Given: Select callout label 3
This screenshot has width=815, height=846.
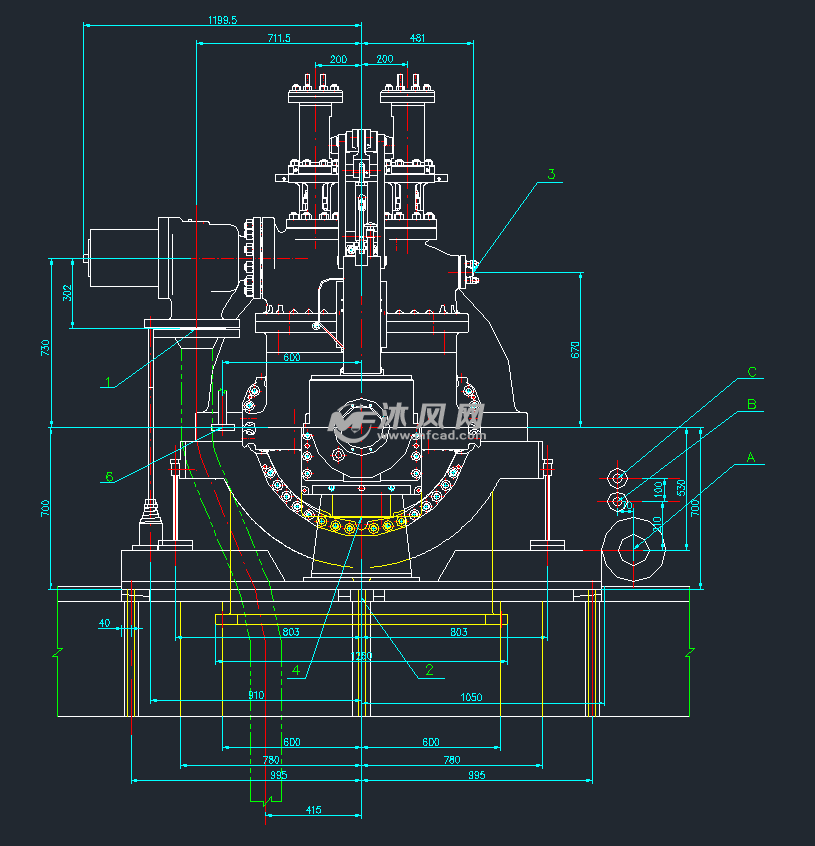Looking at the screenshot, I should click(x=551, y=175).
